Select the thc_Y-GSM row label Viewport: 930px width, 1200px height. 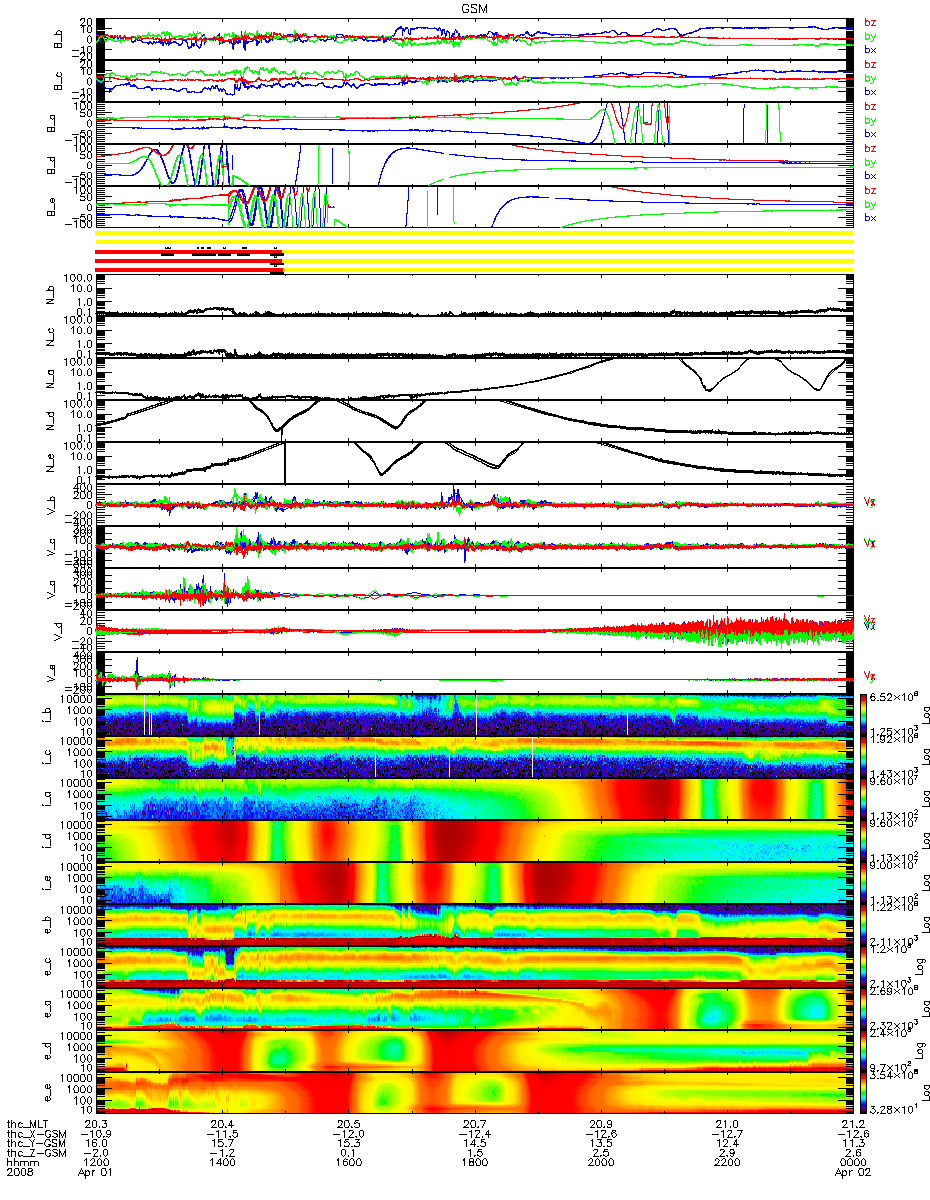click(38, 1145)
